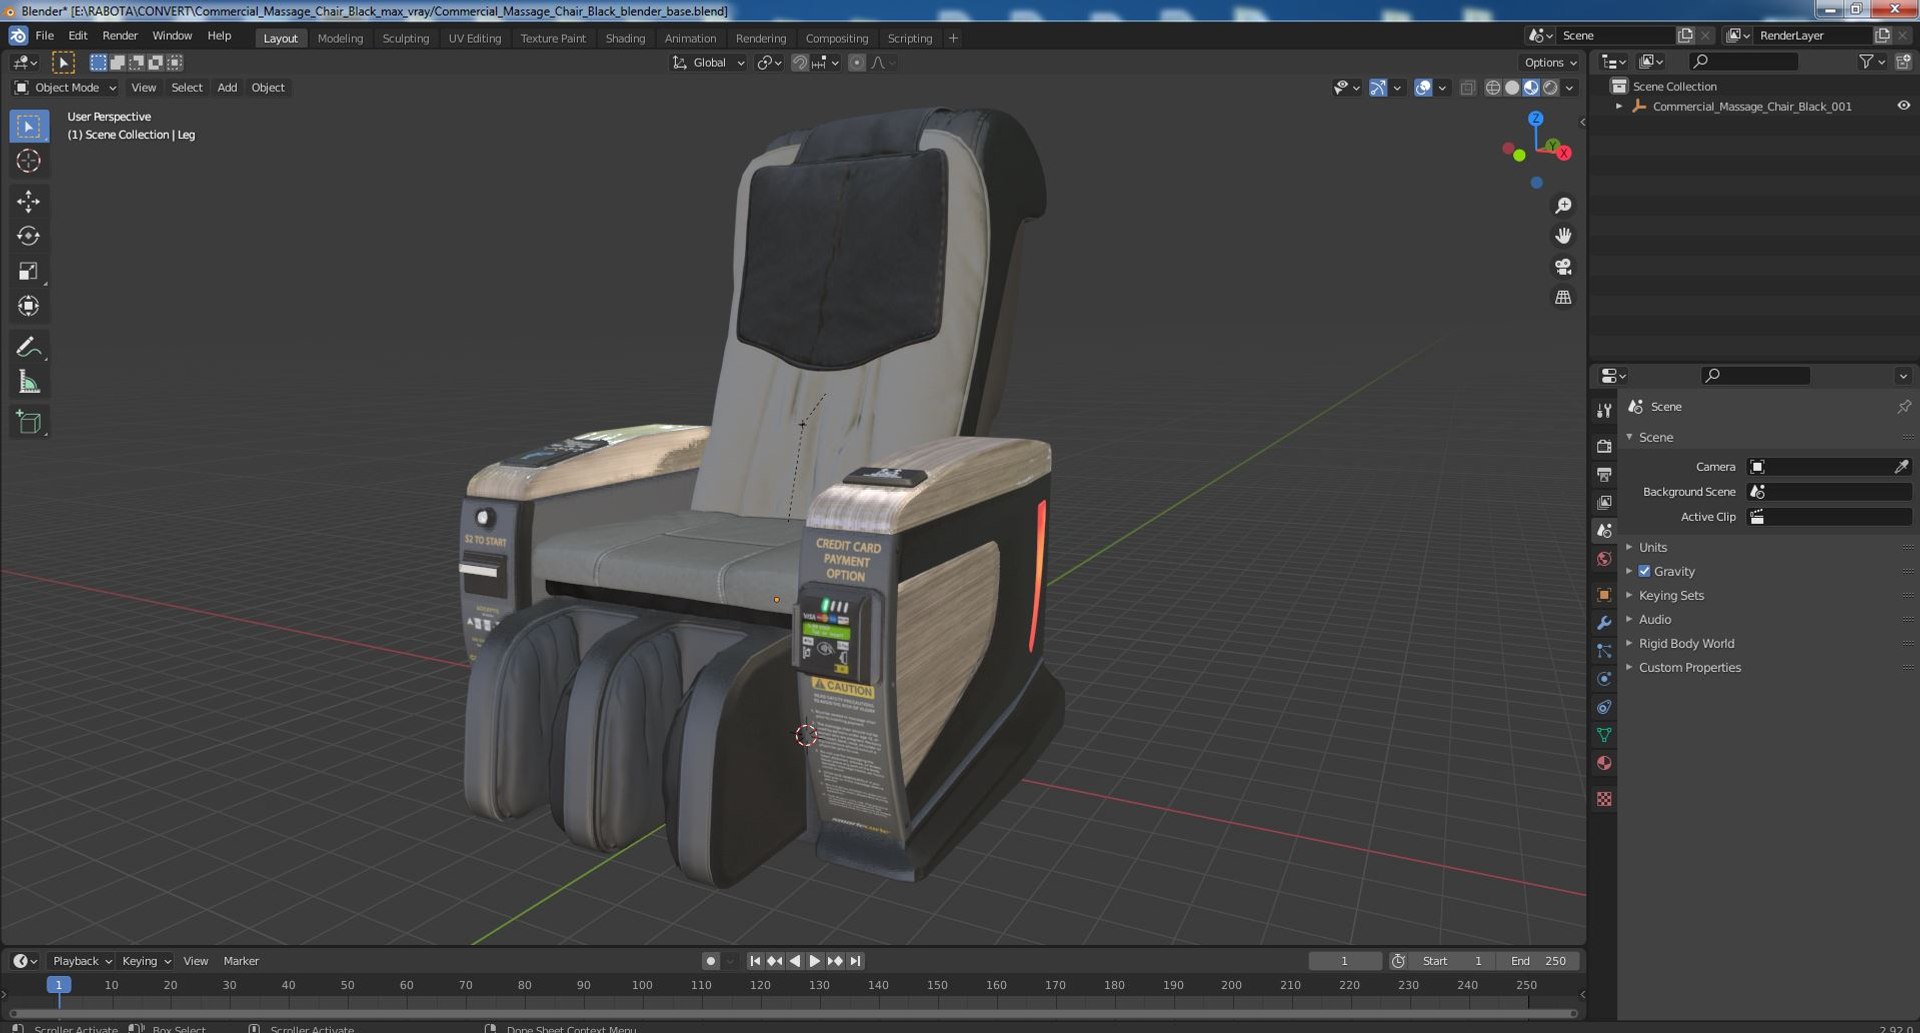
Task: Select the Cursor tool in toolbar
Action: pyautogui.click(x=28, y=161)
